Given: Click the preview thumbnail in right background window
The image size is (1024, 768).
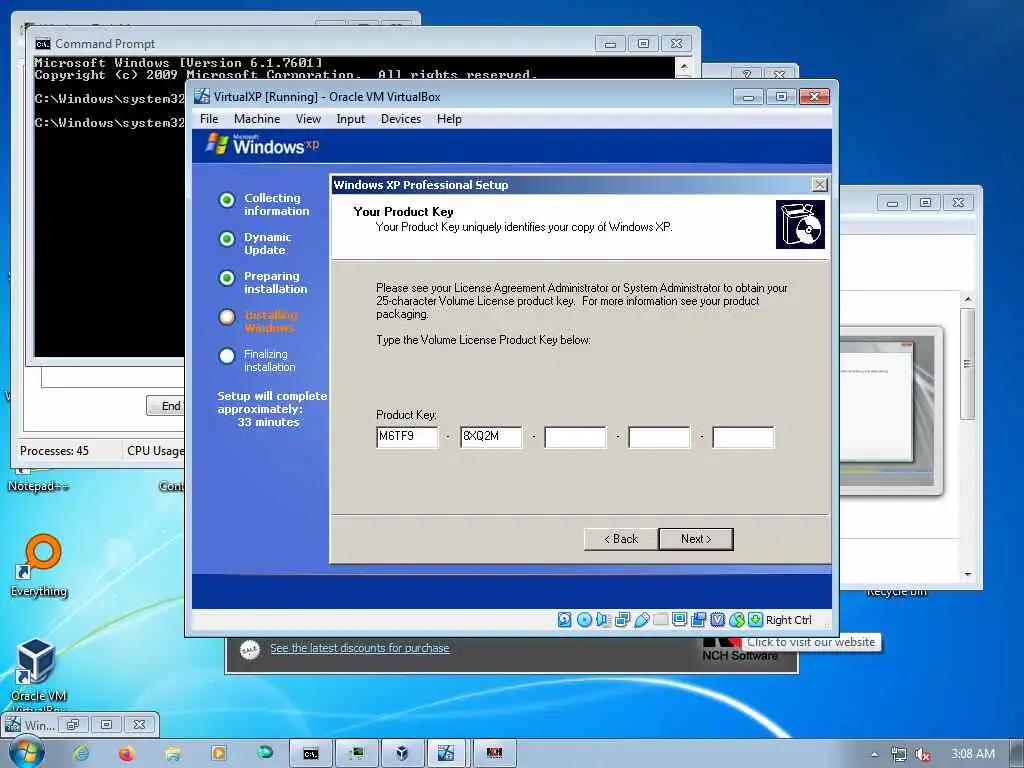Looking at the screenshot, I should pyautogui.click(x=891, y=411).
